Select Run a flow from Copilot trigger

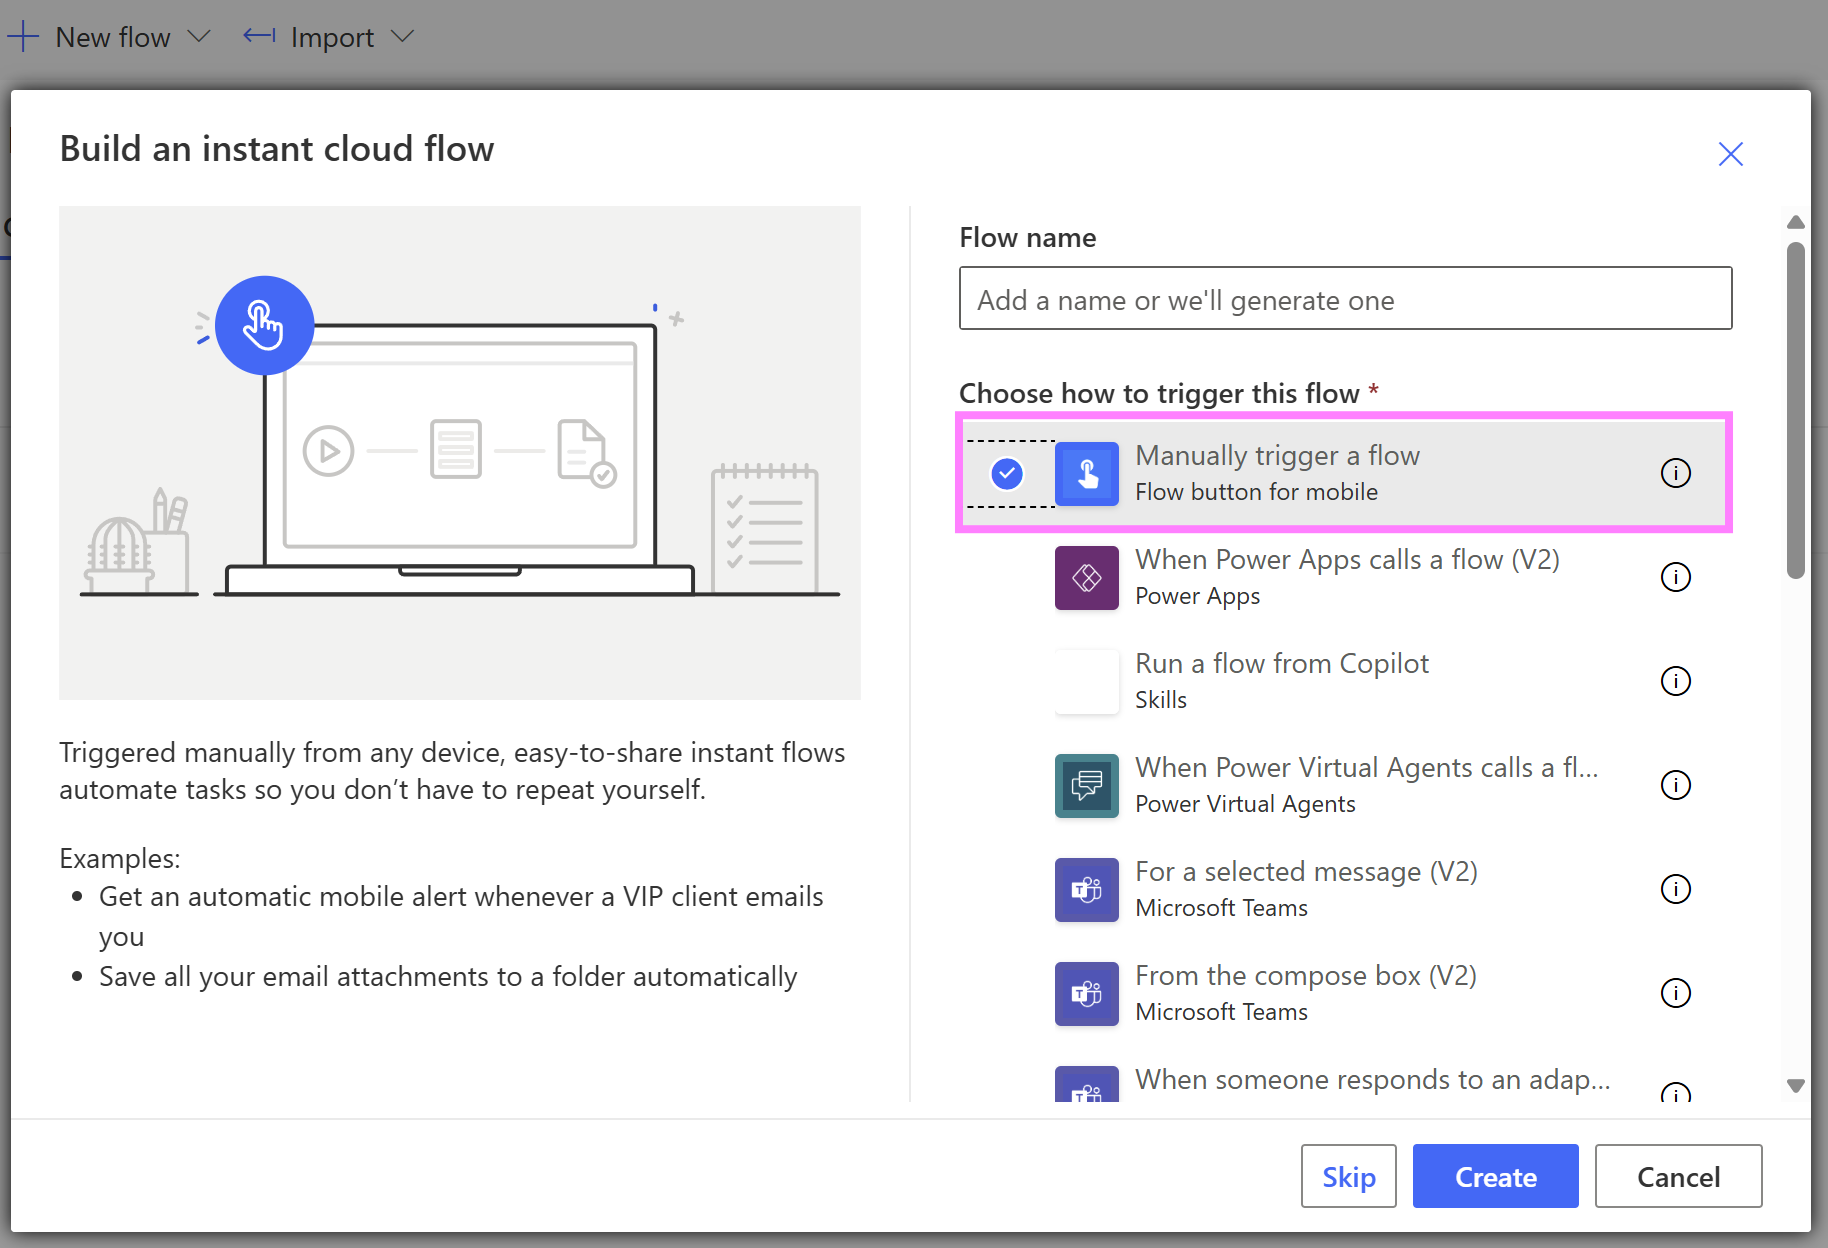coord(1344,681)
